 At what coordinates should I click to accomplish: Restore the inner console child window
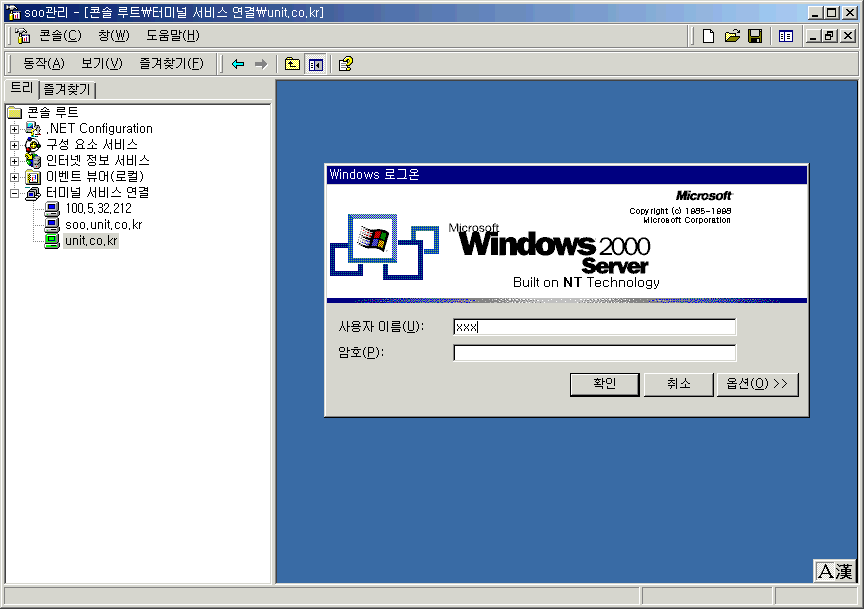(830, 36)
